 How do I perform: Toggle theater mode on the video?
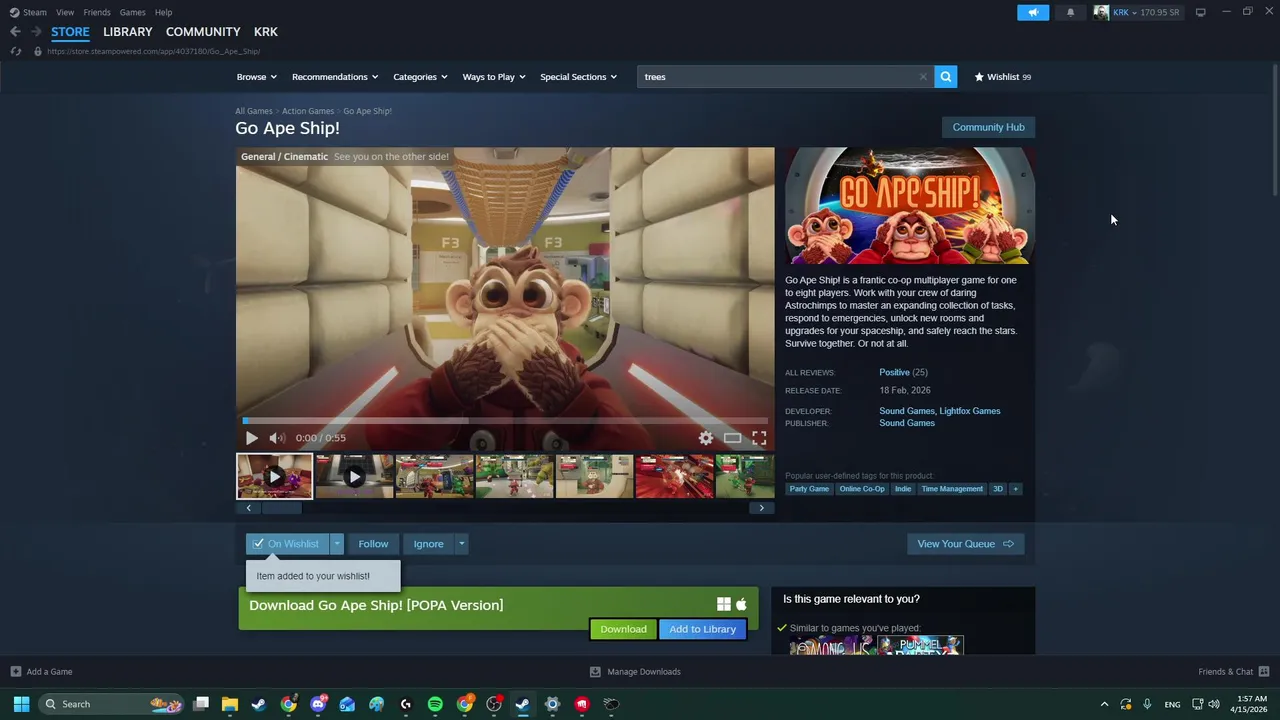coord(733,438)
